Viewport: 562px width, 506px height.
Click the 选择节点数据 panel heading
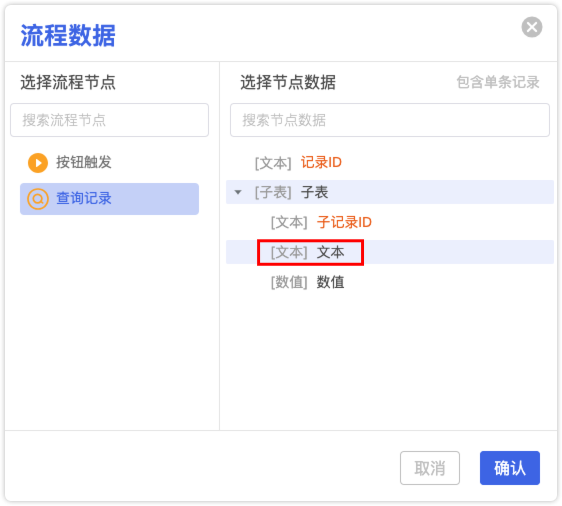288,82
